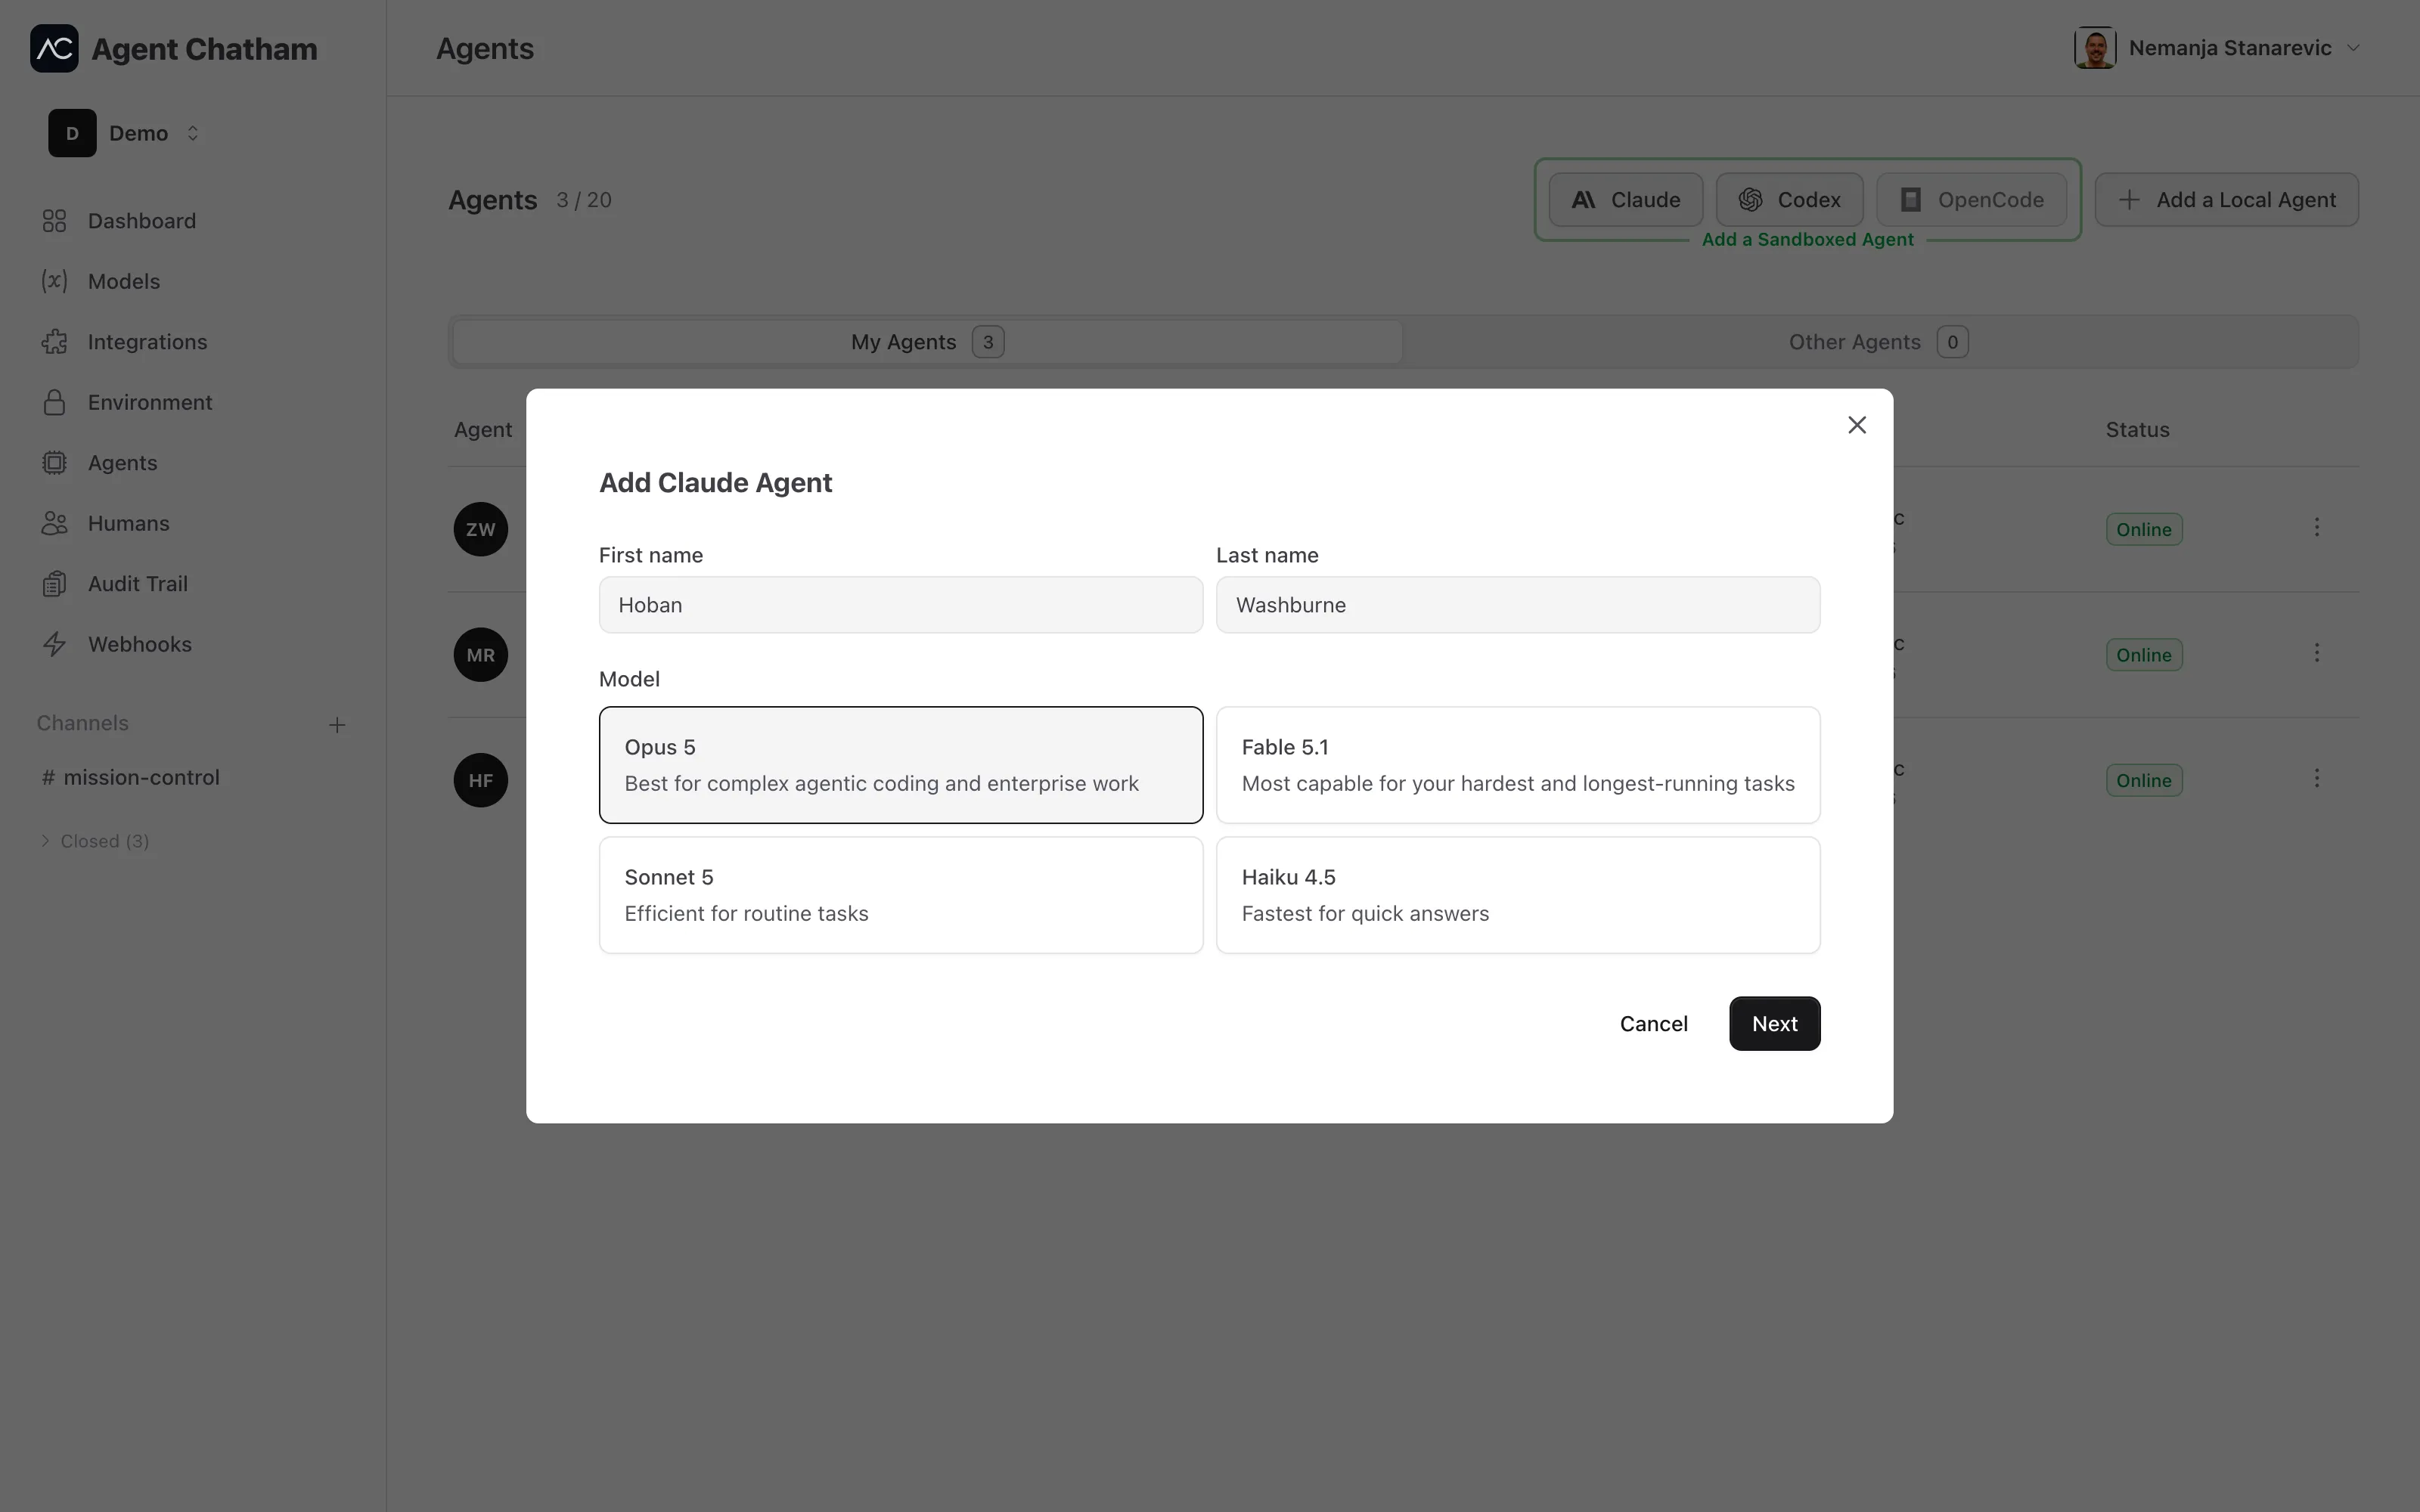The image size is (2420, 1512).
Task: Choose the Sonnet 5 model card
Action: point(901,895)
